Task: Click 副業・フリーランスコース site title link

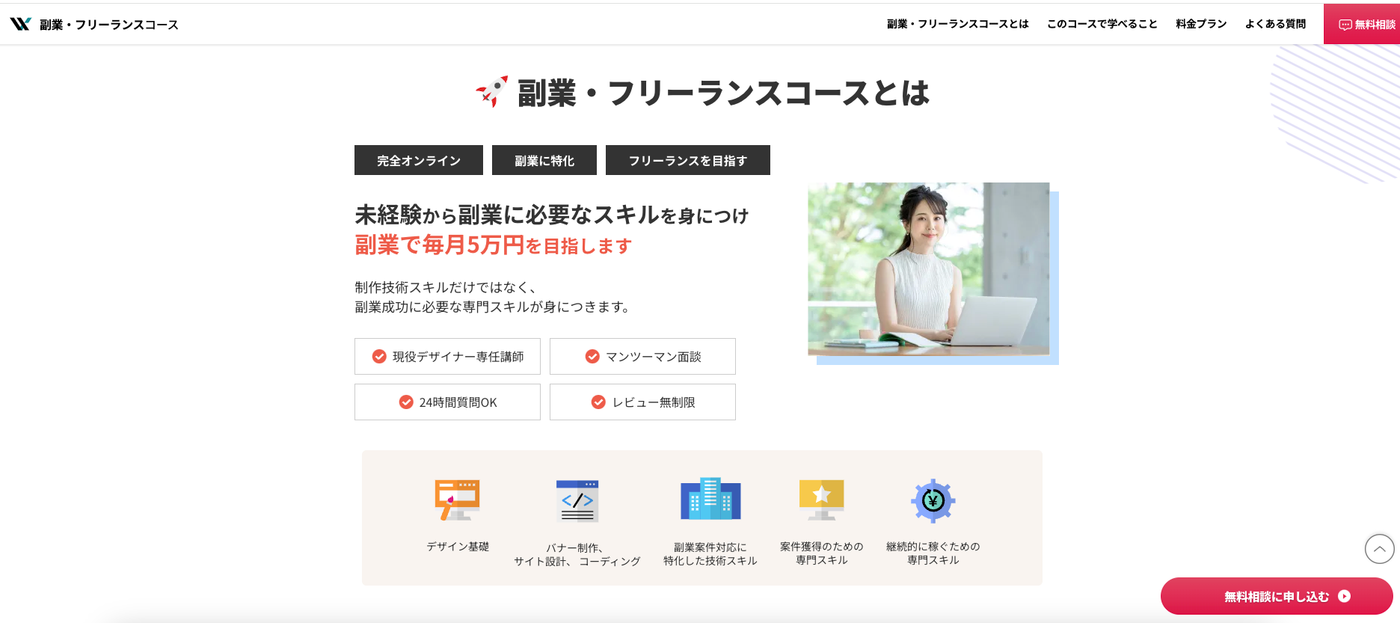Action: pyautogui.click(x=109, y=24)
